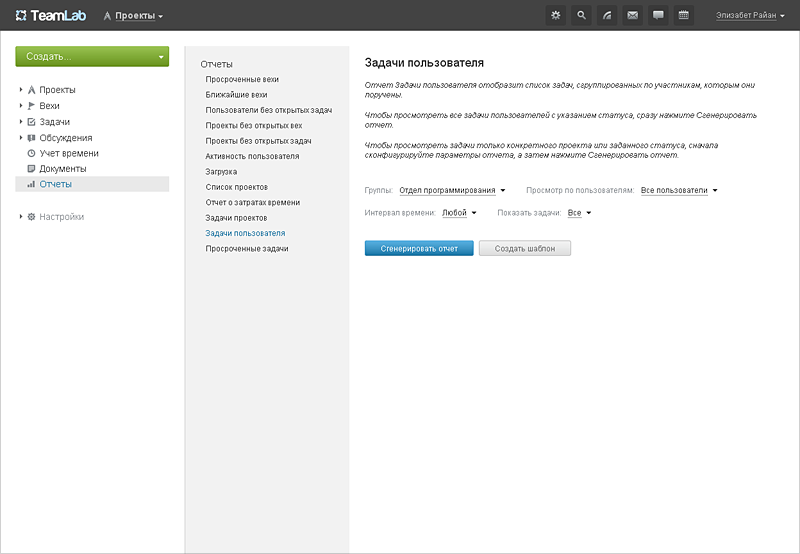Click the Отчеты chart icon

[x=31, y=184]
